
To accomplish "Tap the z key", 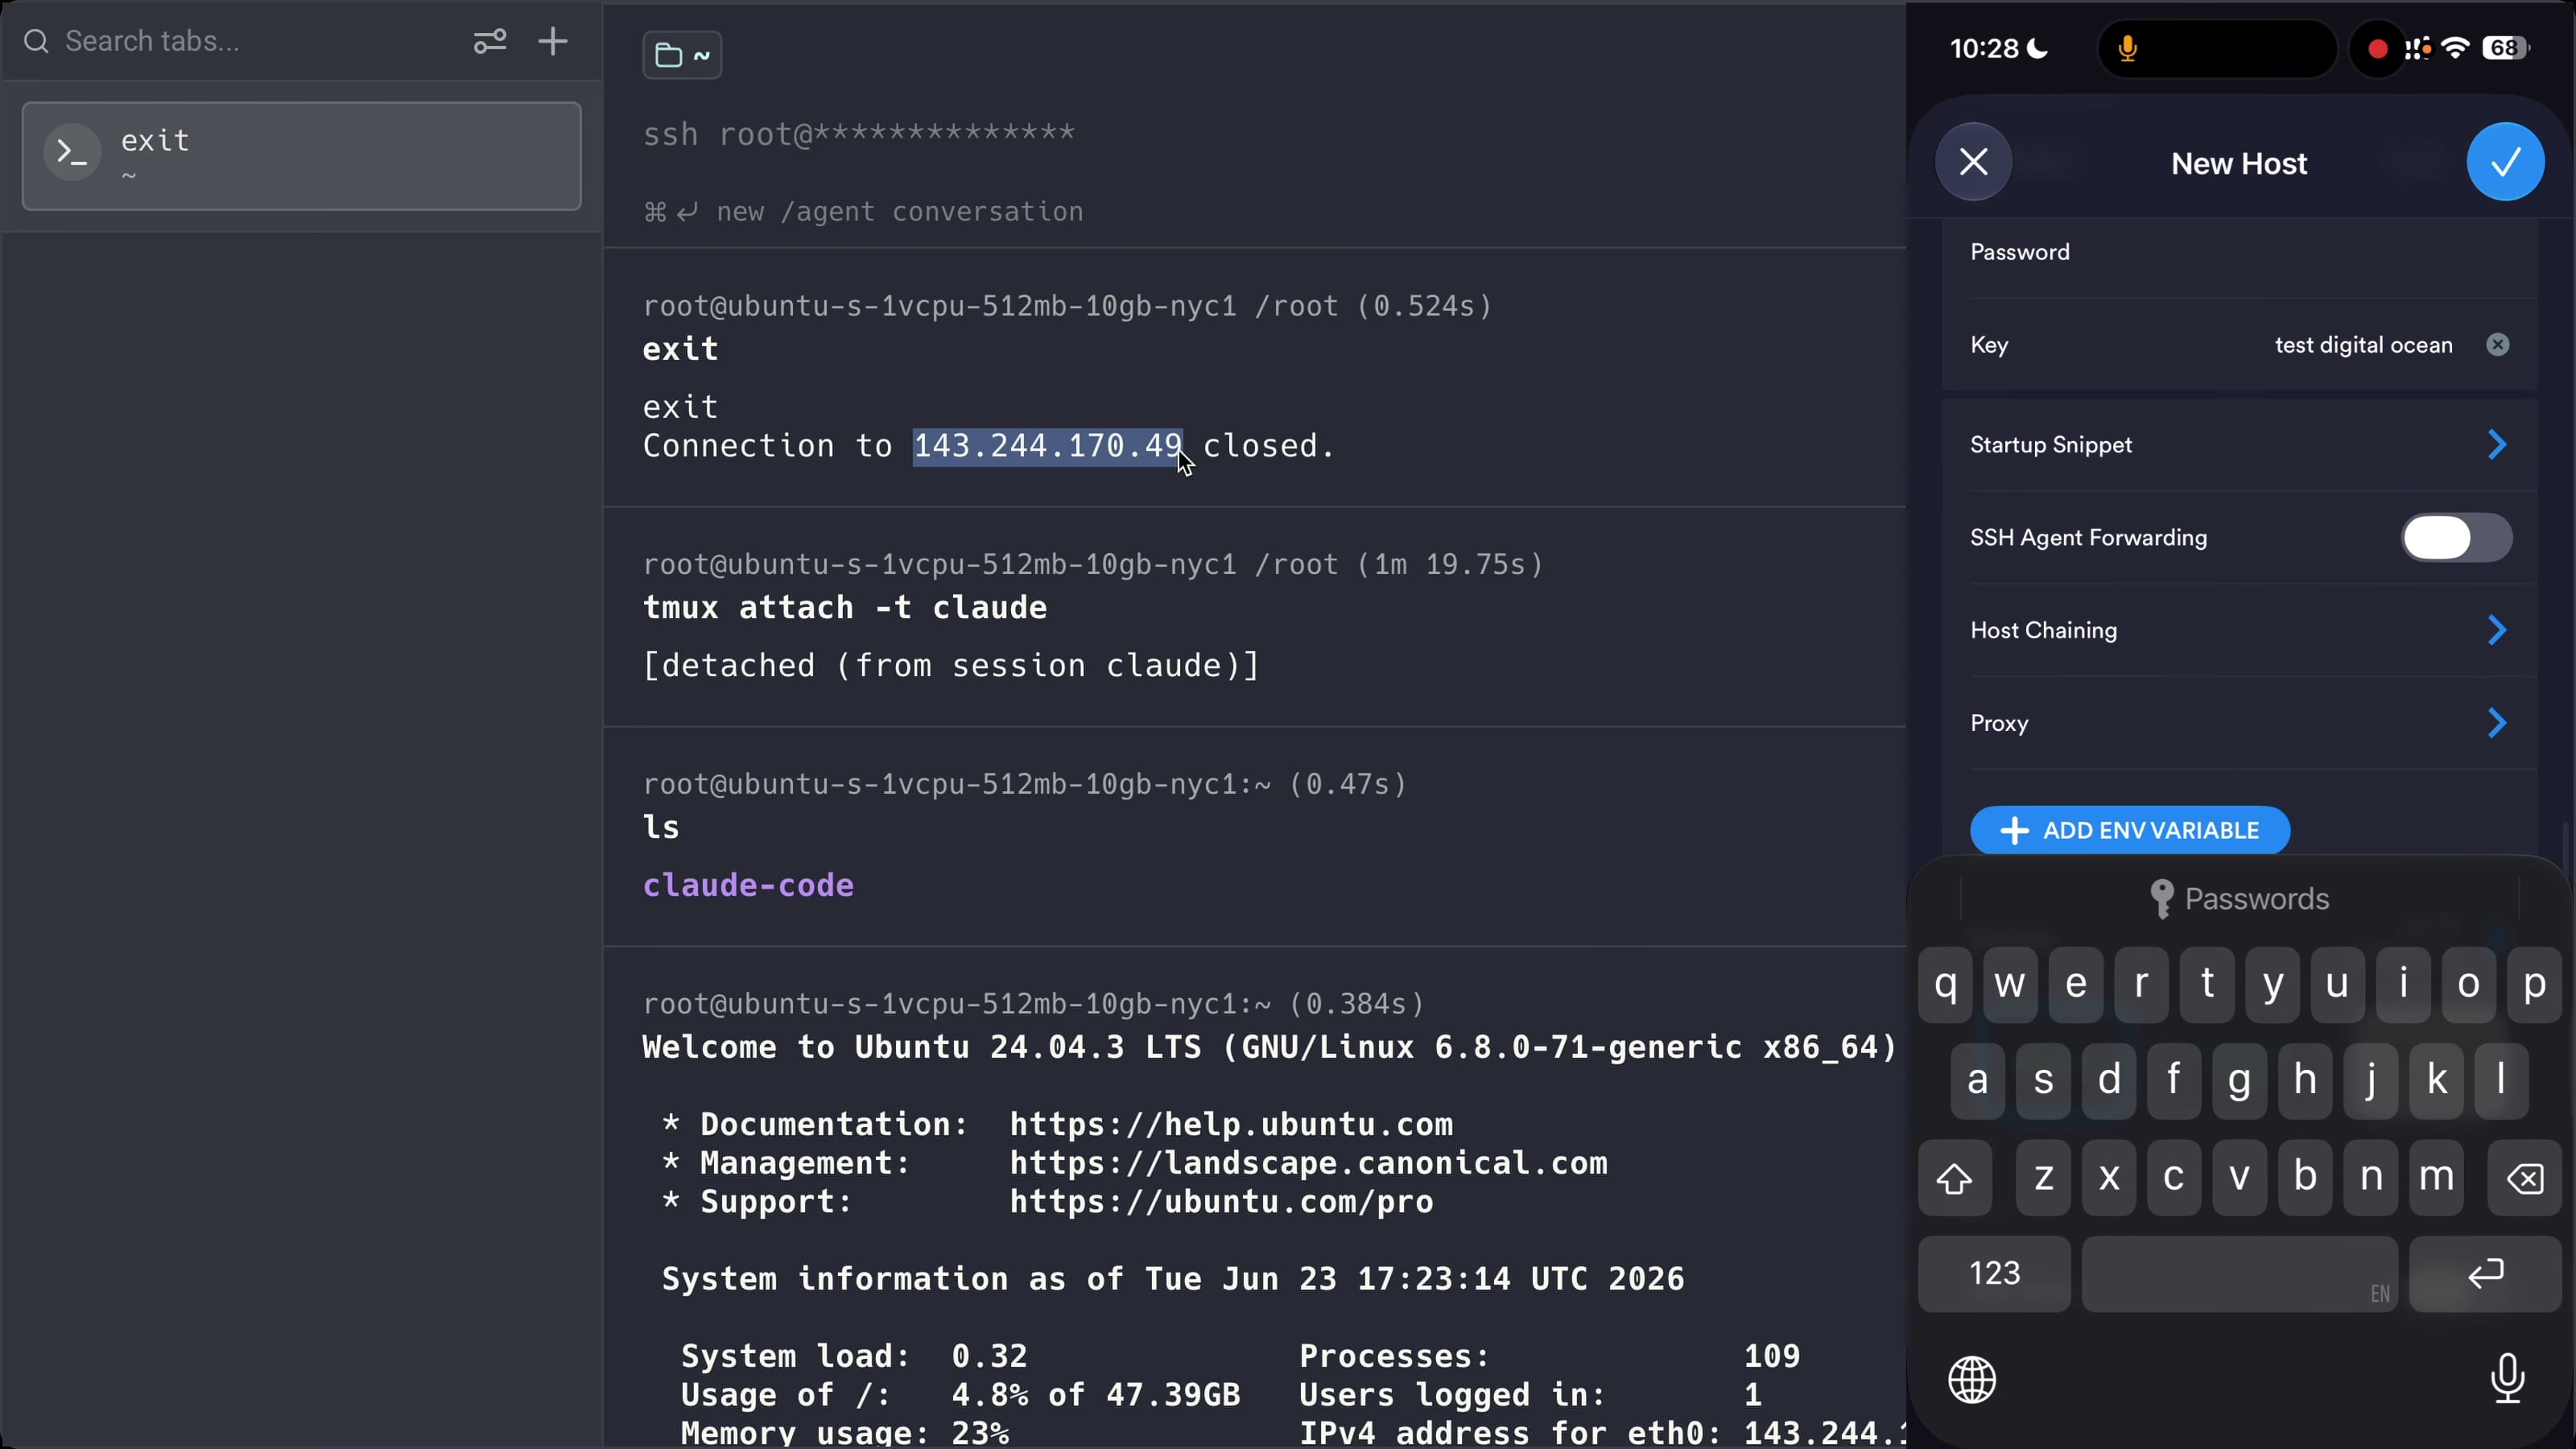I will point(2043,1178).
